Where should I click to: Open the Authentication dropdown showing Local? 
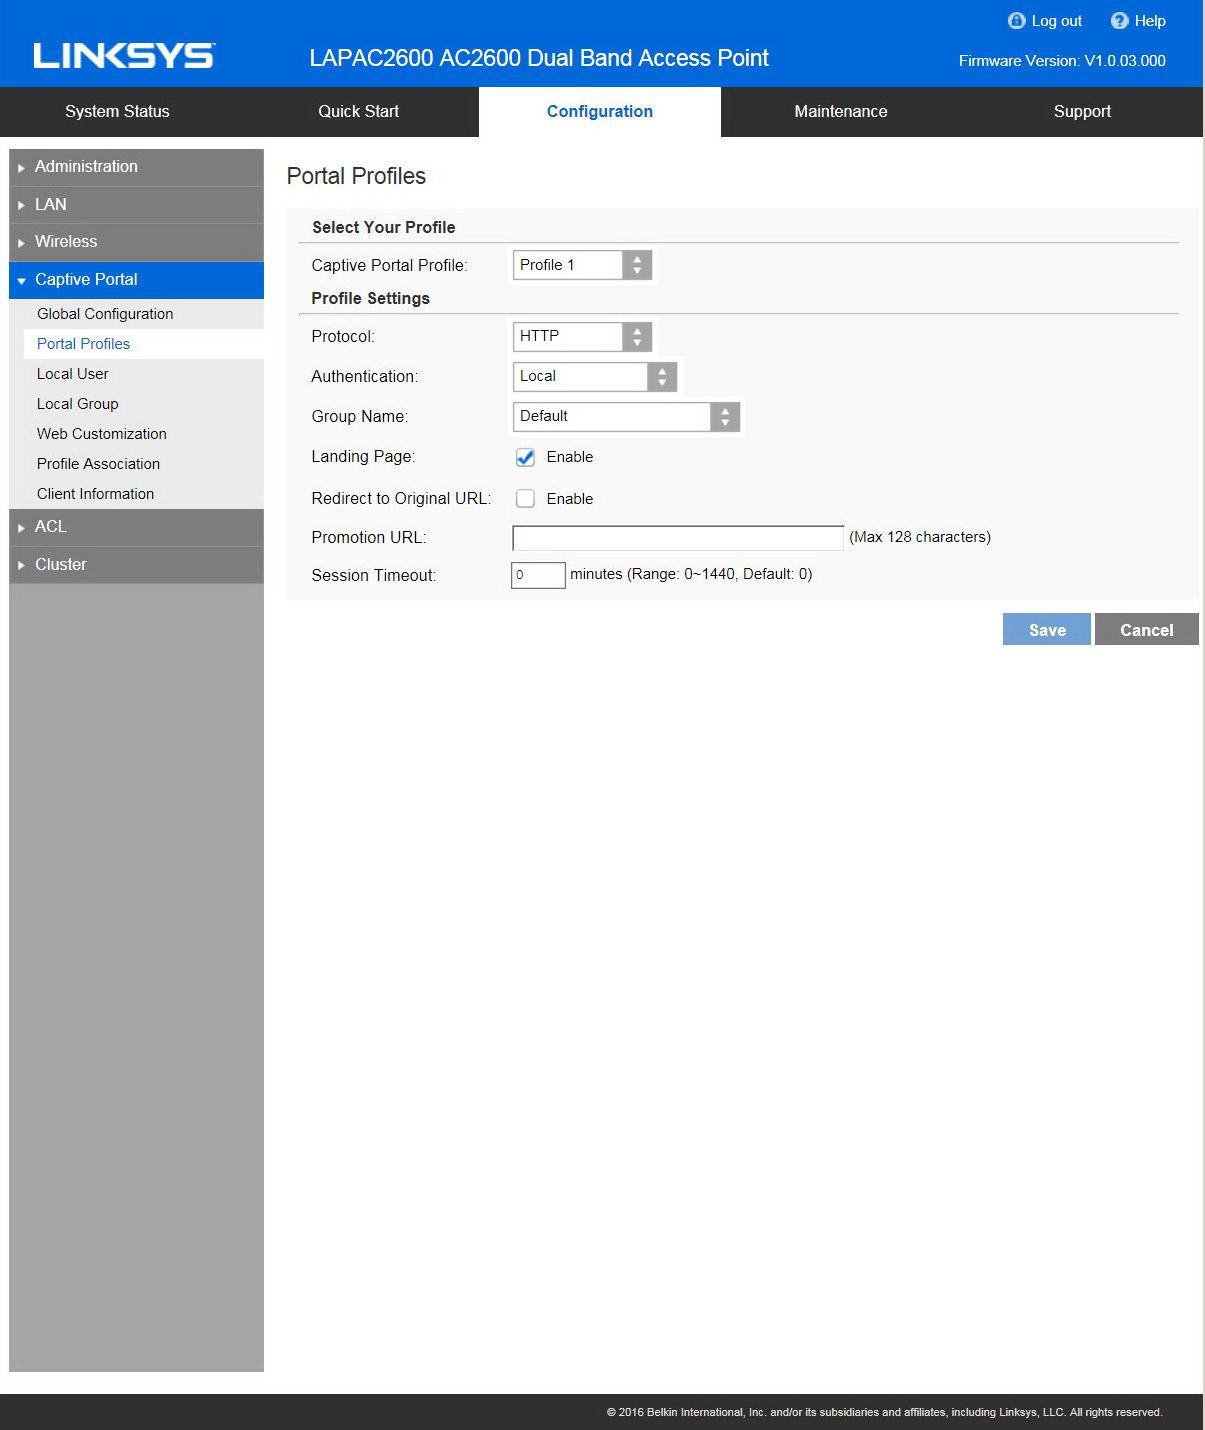pyautogui.click(x=595, y=376)
